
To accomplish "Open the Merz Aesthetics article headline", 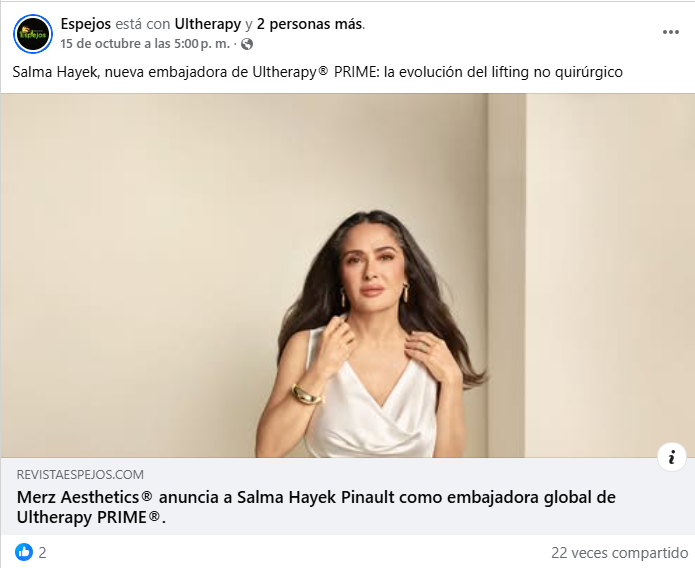I will pos(316,507).
